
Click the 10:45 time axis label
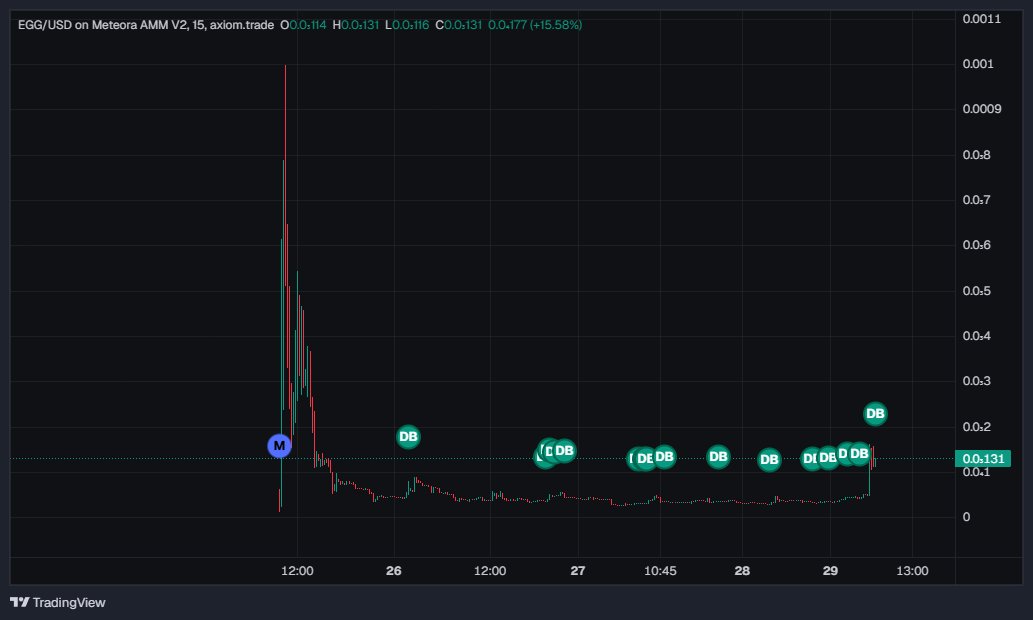pyautogui.click(x=660, y=571)
